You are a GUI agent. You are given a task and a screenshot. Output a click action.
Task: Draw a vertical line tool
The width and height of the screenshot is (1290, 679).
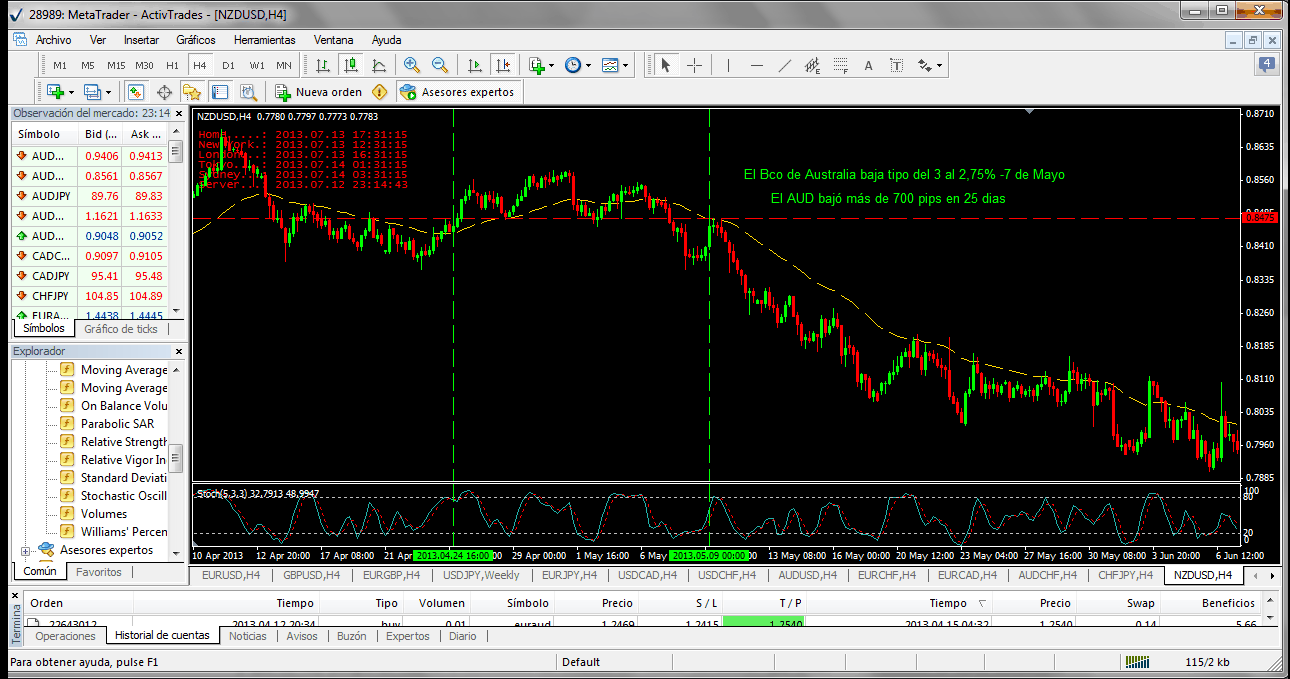(x=729, y=65)
